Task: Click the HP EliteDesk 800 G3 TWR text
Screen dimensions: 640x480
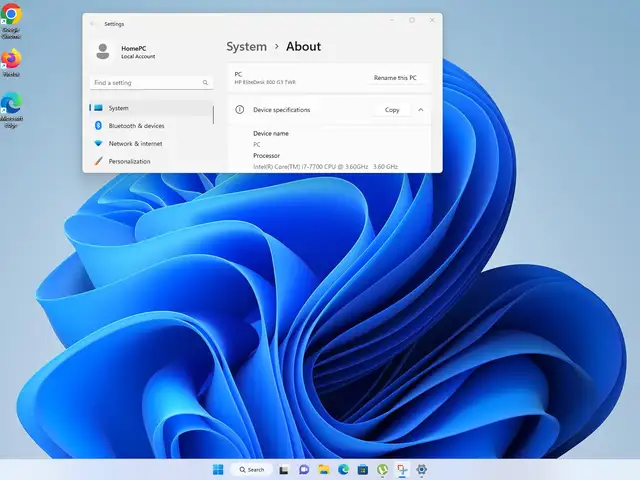Action: (265, 82)
